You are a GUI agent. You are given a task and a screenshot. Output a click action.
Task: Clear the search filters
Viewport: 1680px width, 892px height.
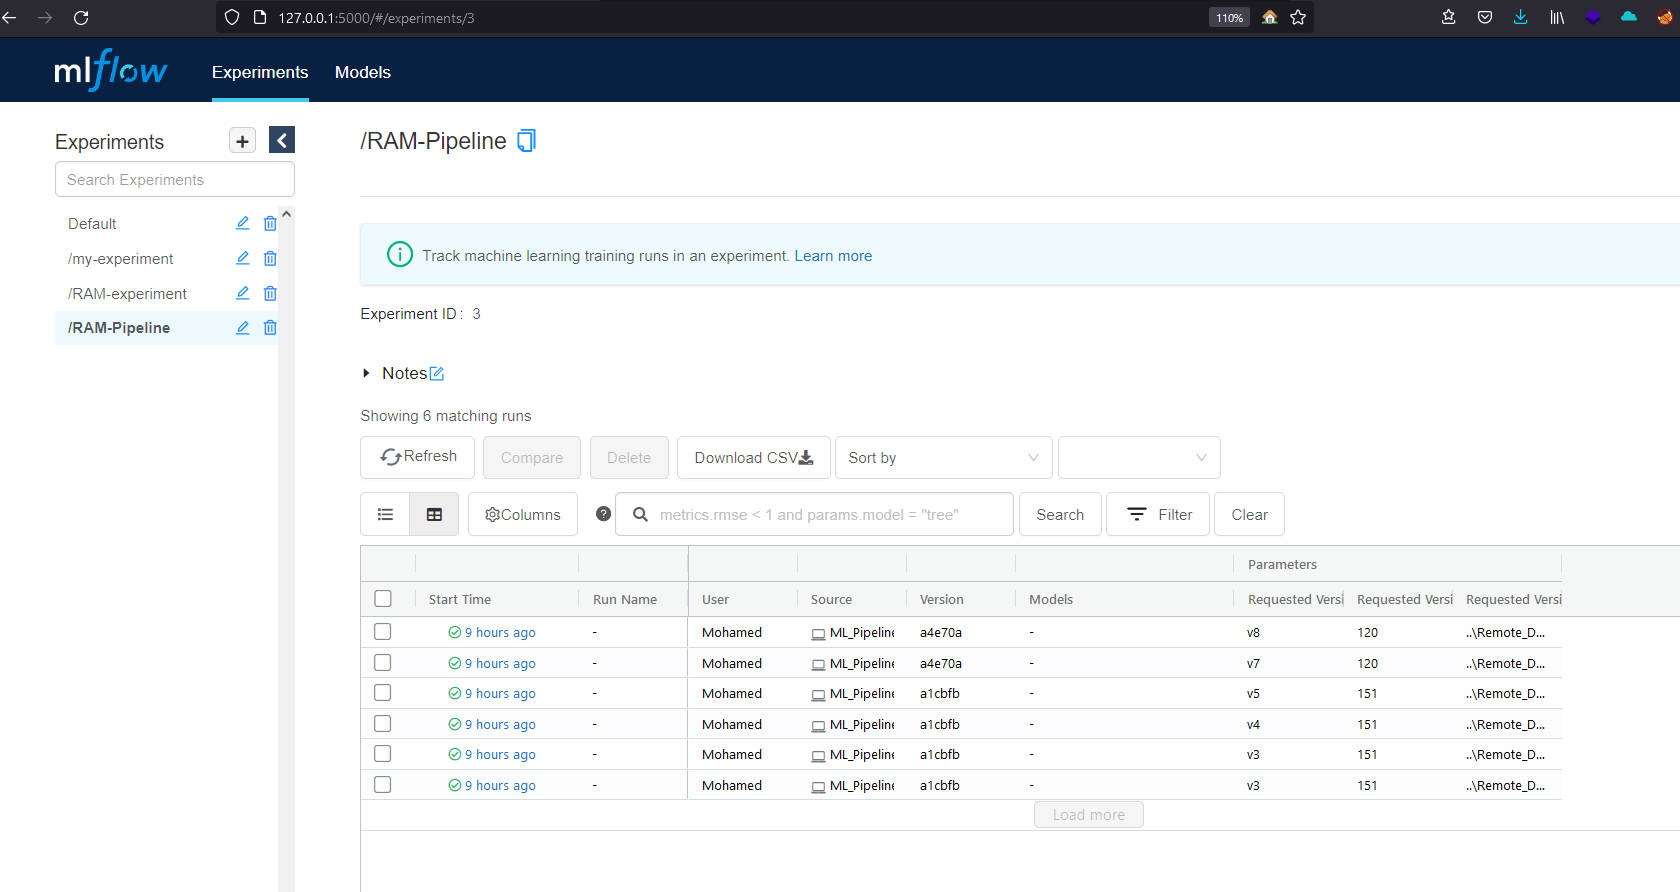[x=1249, y=514]
